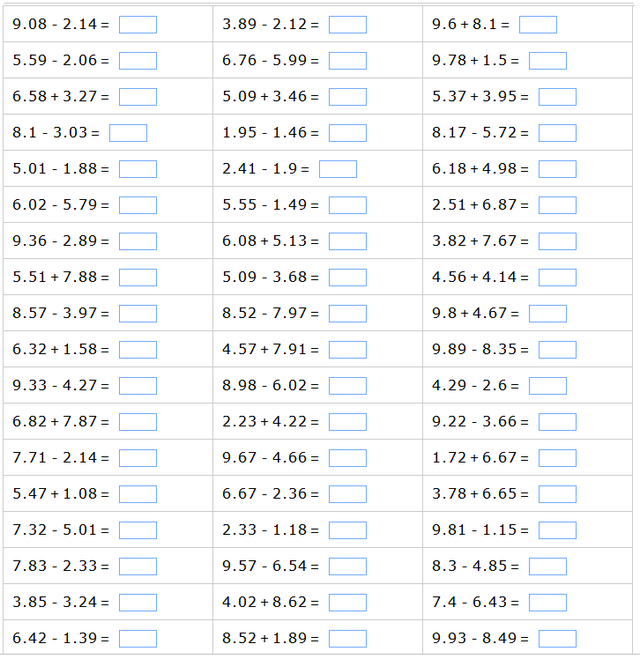The width and height of the screenshot is (640, 659).
Task: Focus the input for 5.09 + 3.46
Action: [x=348, y=97]
